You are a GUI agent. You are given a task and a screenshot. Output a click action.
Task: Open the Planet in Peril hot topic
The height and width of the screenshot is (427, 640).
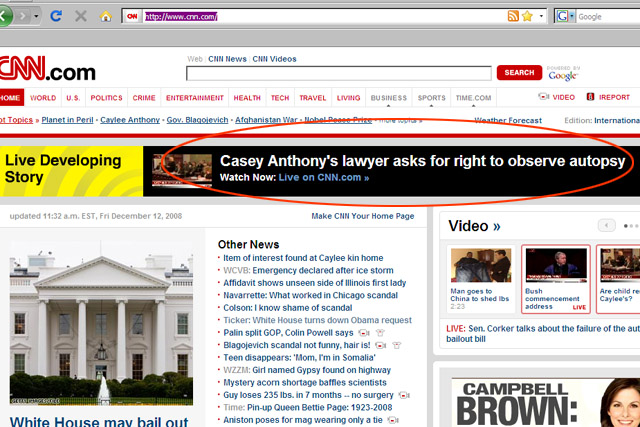67,120
